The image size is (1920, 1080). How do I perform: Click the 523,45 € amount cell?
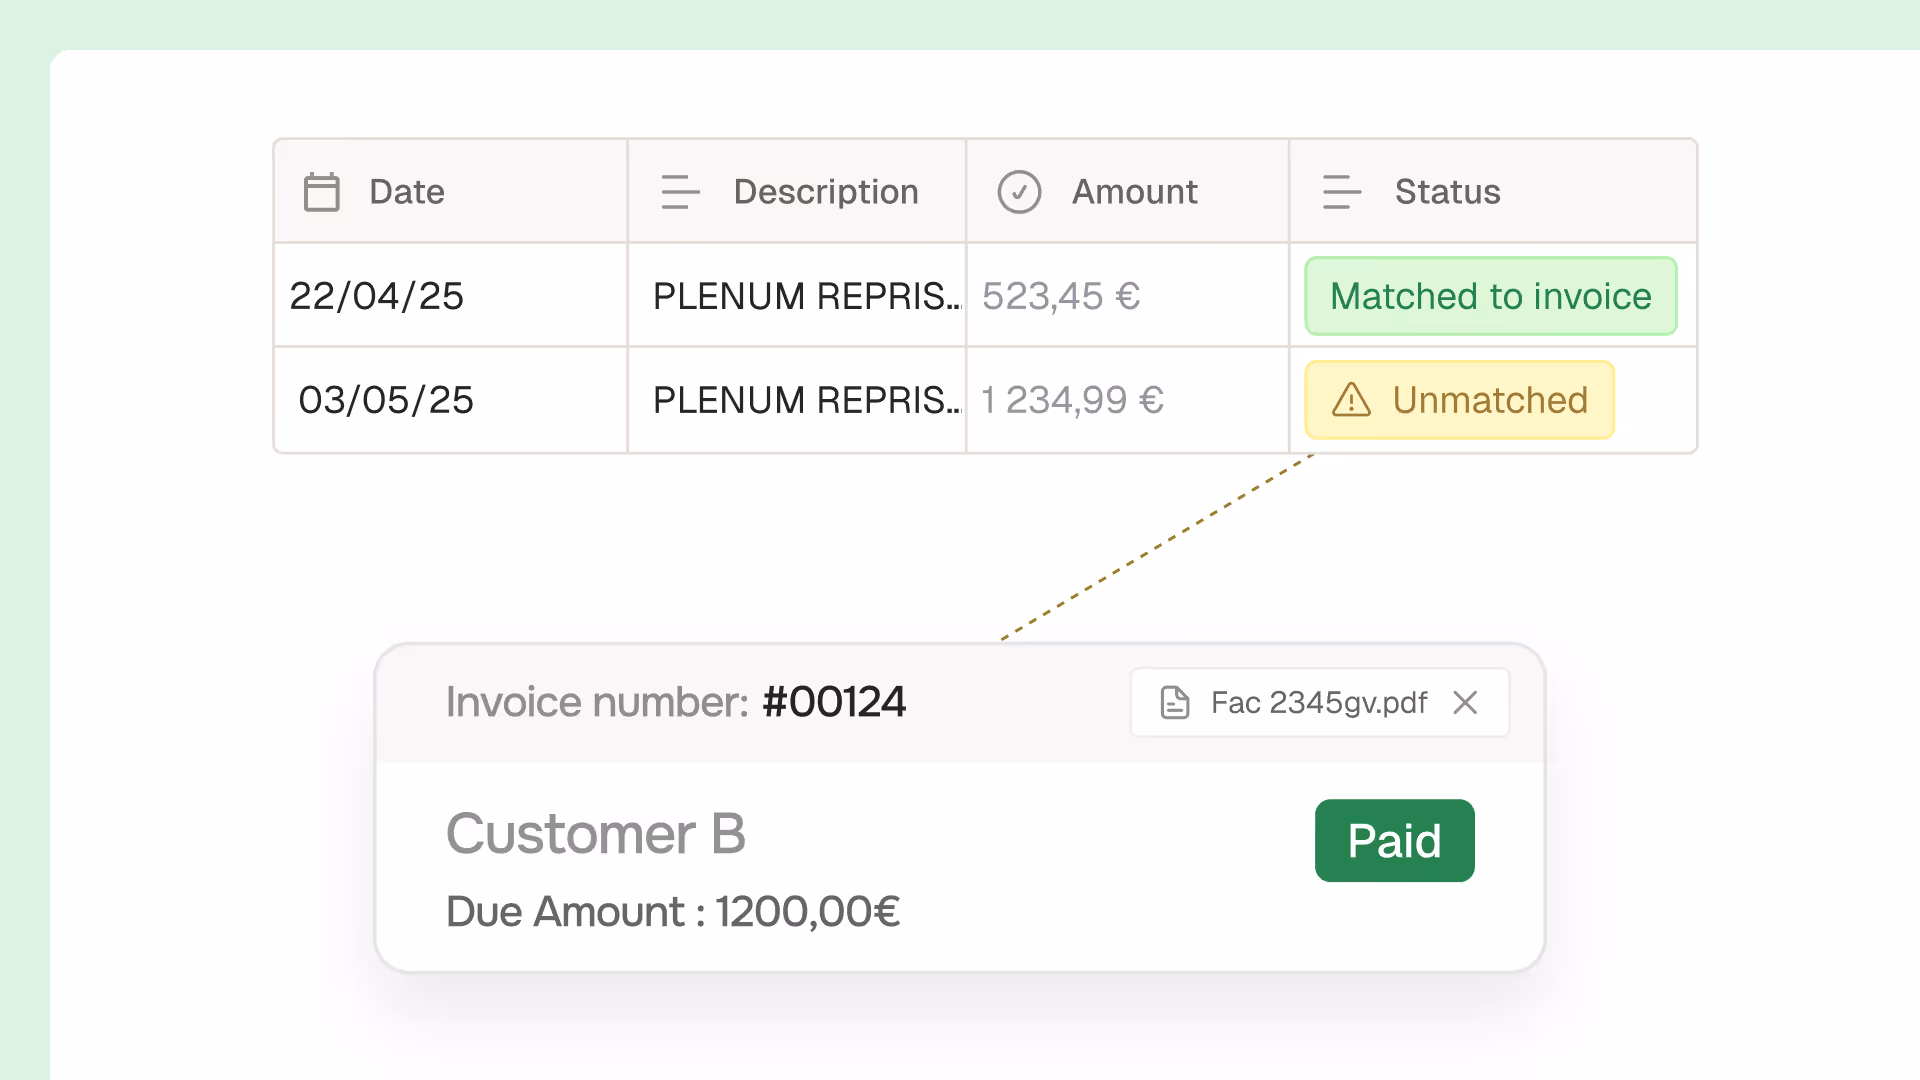click(x=1061, y=296)
